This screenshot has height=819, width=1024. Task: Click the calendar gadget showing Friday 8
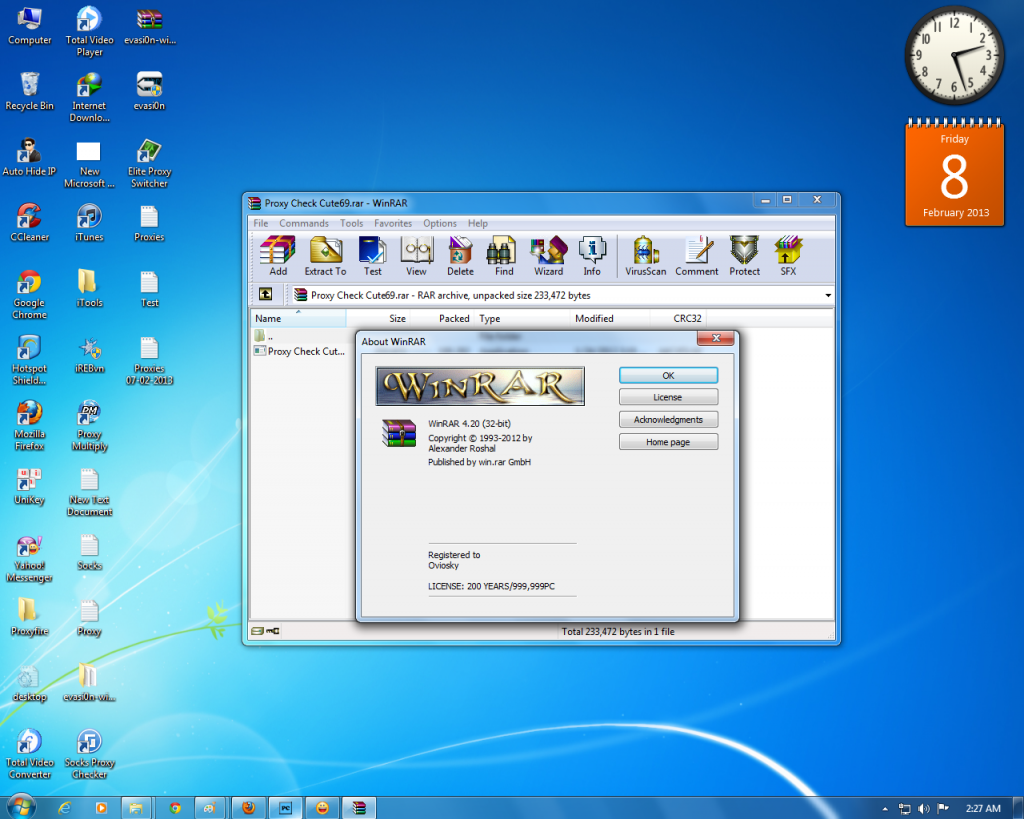954,173
